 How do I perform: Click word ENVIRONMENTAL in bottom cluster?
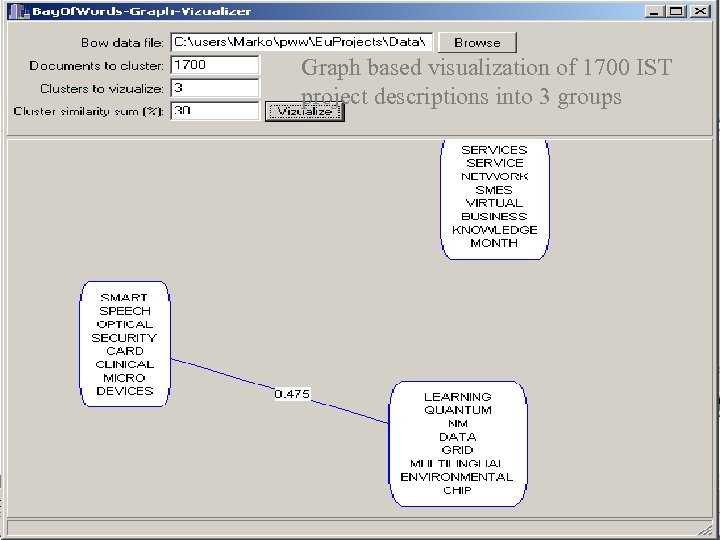(x=456, y=477)
